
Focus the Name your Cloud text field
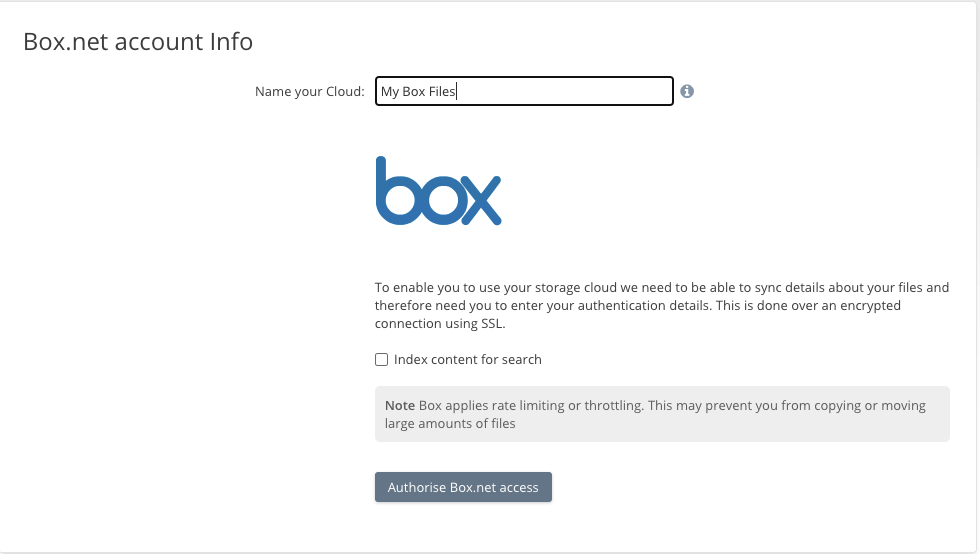(x=524, y=91)
